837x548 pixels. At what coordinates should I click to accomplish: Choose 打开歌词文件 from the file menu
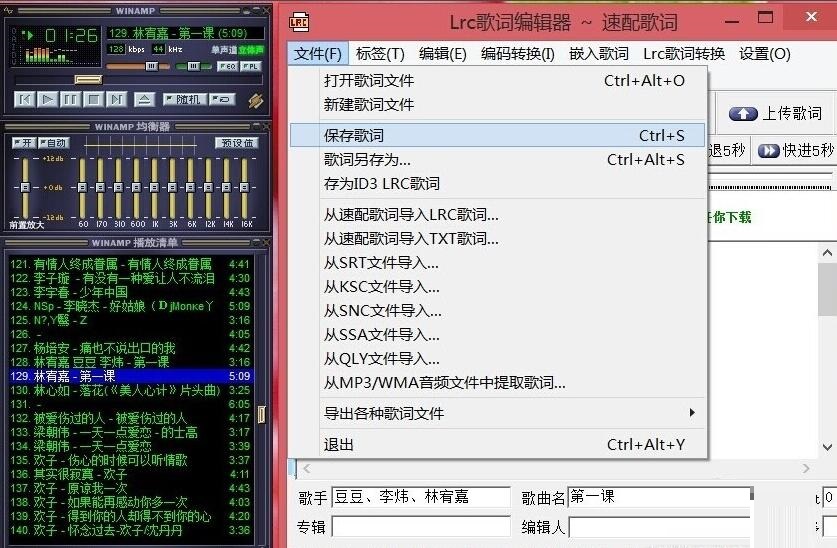pos(498,81)
